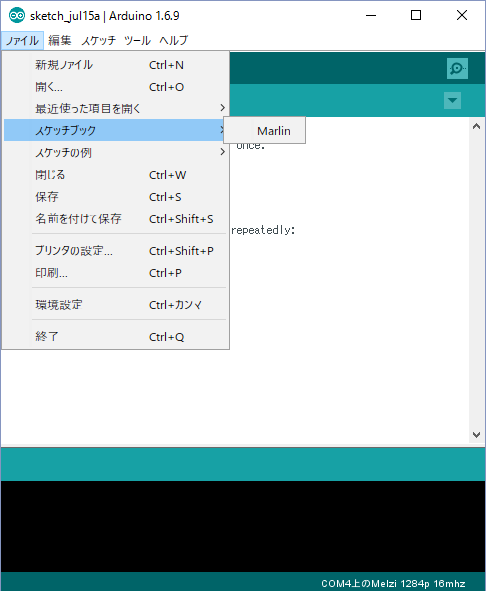Screen dimensions: 486x591
Task: Open the ヘルプ menu
Action: [173, 40]
